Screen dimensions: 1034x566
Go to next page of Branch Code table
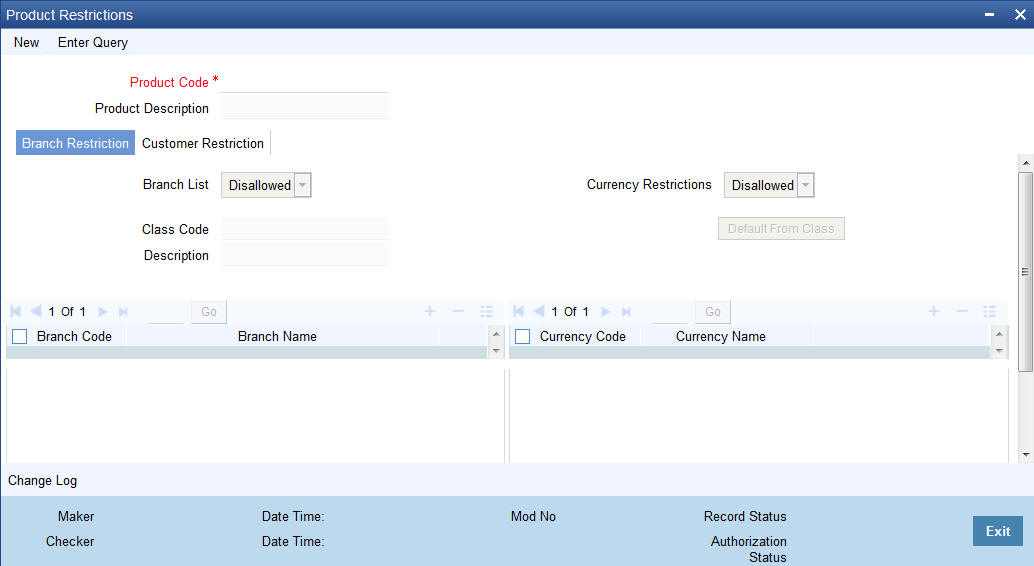coord(103,311)
